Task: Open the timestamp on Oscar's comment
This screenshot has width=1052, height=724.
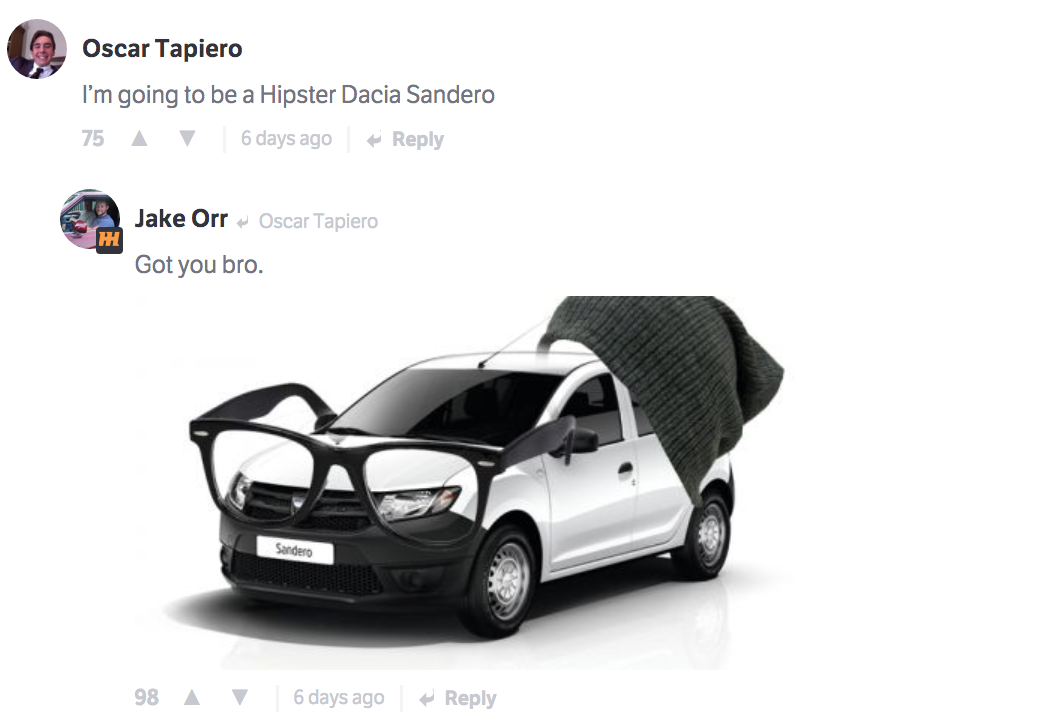Action: 286,138
